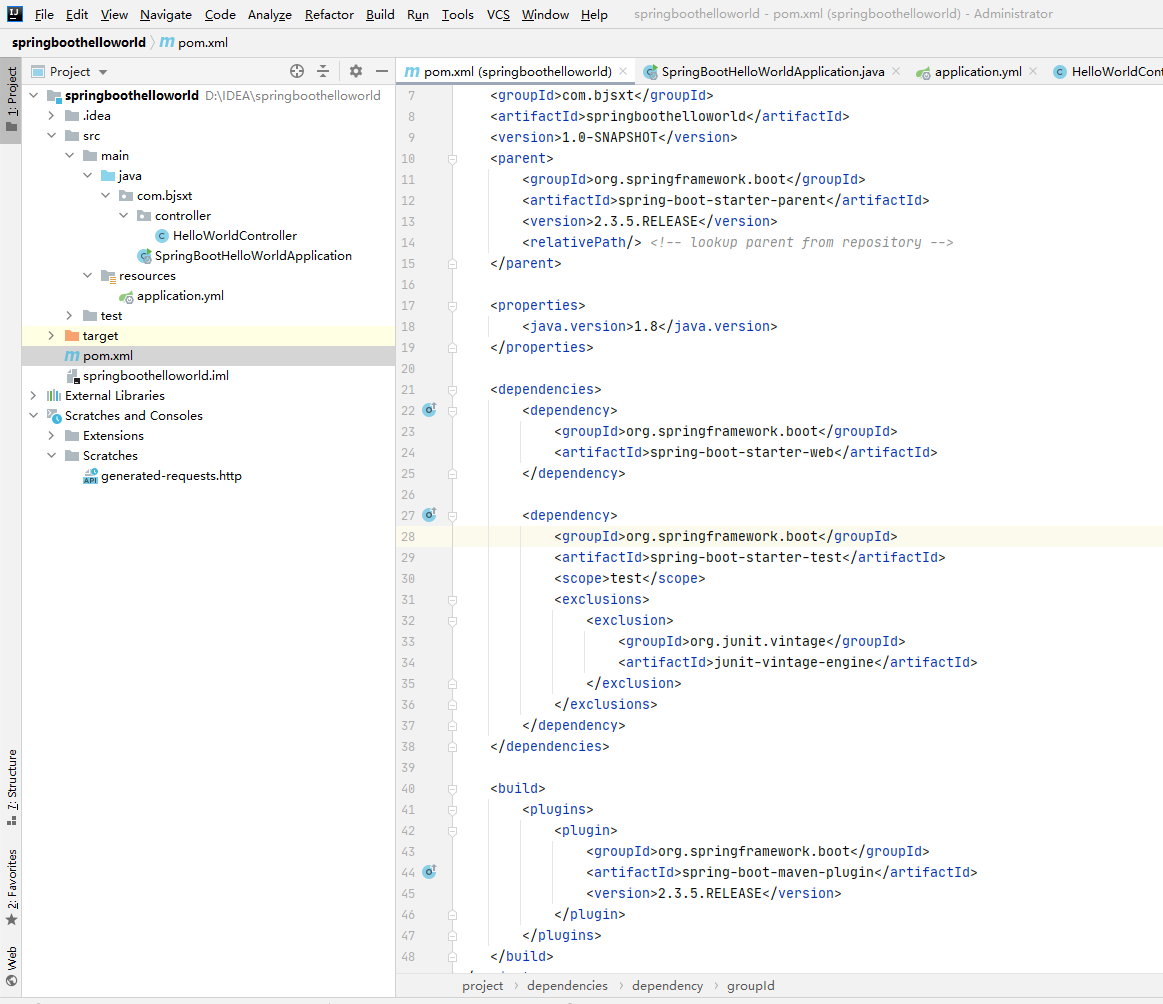Screen dimensions: 1163x1004
Task: Collapse the Scratches folder
Action: pos(51,456)
